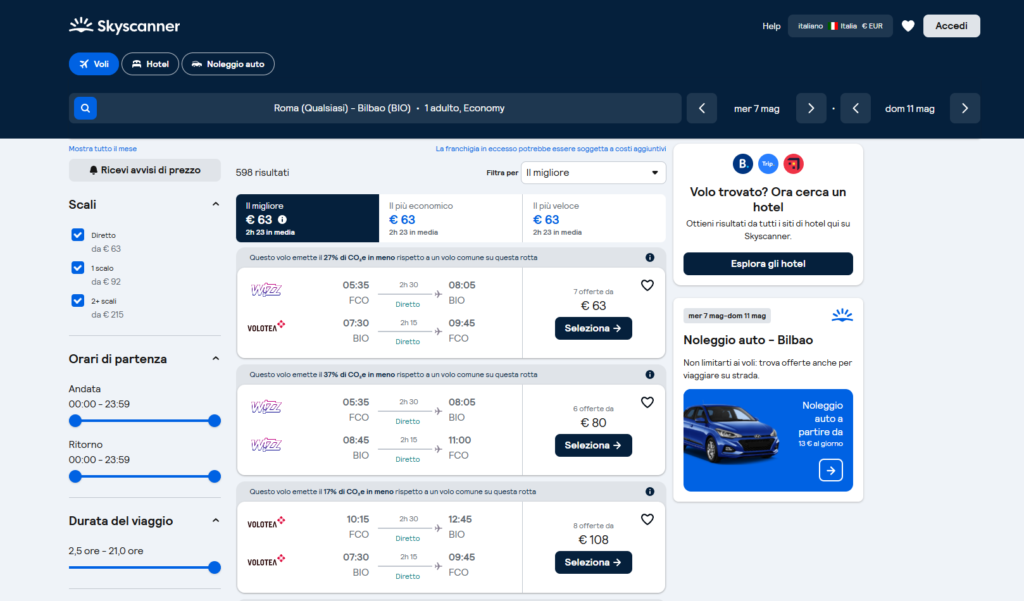Select the Il più economico sorting tab

(x=451, y=218)
